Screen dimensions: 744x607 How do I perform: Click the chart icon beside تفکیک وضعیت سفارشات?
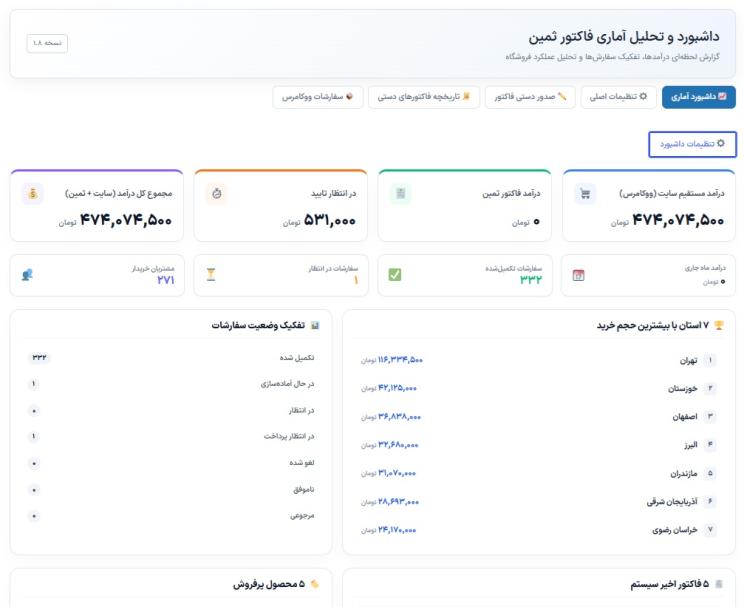(x=315, y=326)
